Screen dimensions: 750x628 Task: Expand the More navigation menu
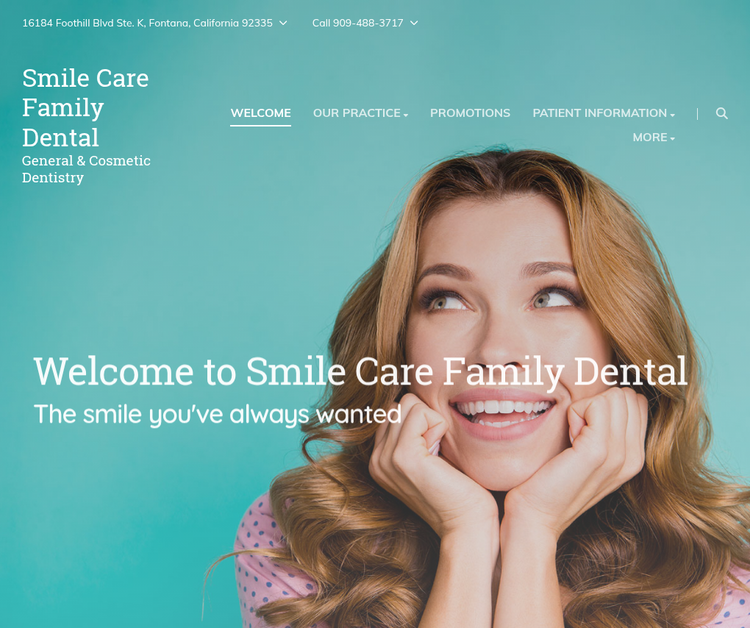[653, 137]
